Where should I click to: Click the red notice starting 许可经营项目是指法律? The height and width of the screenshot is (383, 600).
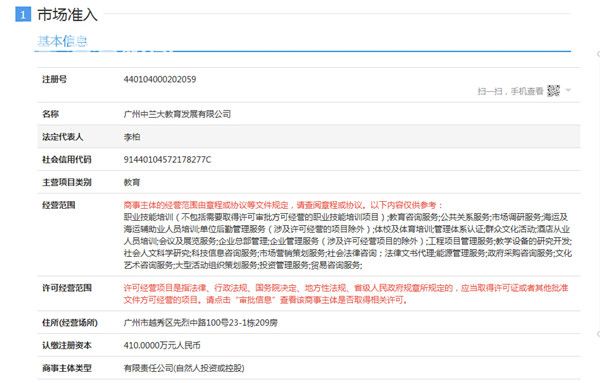346,294
